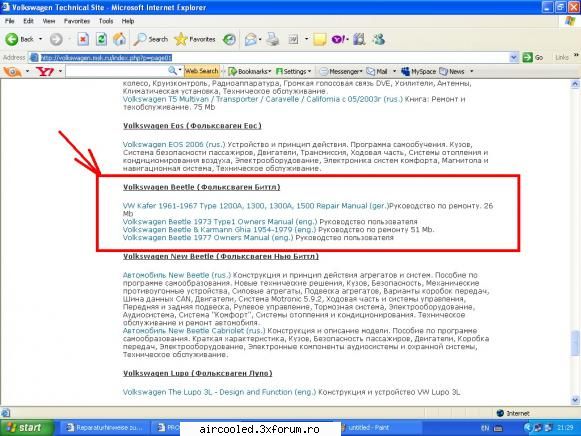Open the Home page icon

119,39
